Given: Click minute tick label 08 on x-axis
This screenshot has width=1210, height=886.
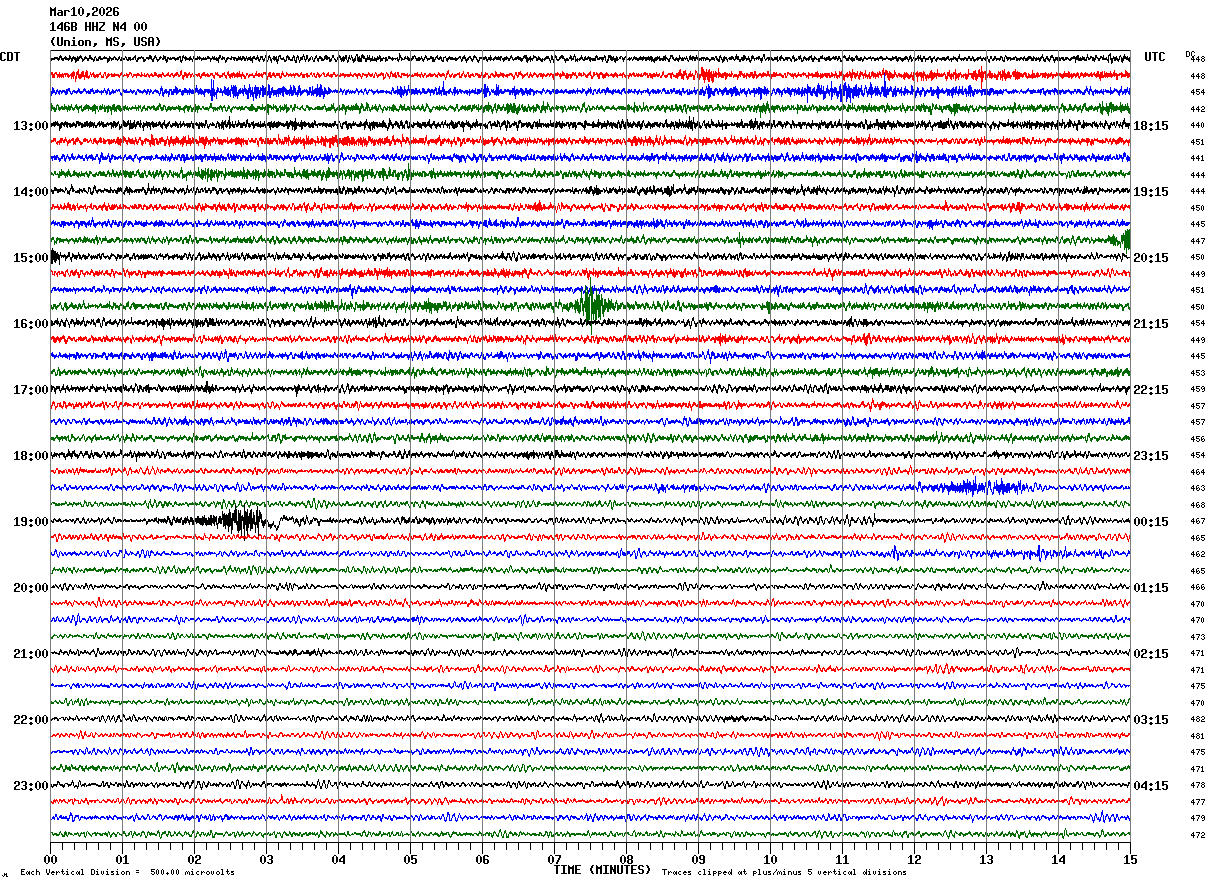Looking at the screenshot, I should (626, 859).
